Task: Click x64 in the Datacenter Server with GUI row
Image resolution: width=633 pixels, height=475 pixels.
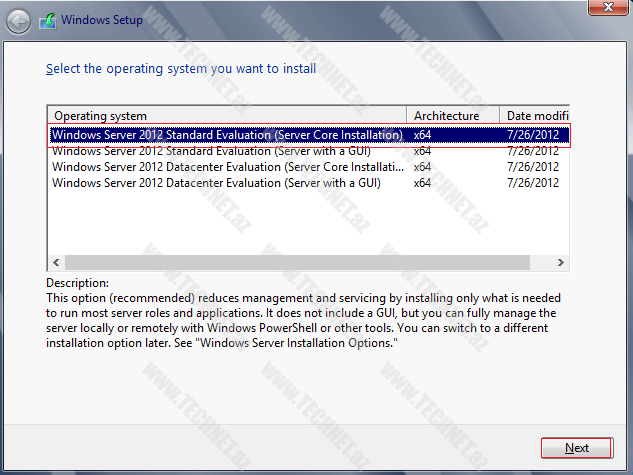Action: pos(422,183)
